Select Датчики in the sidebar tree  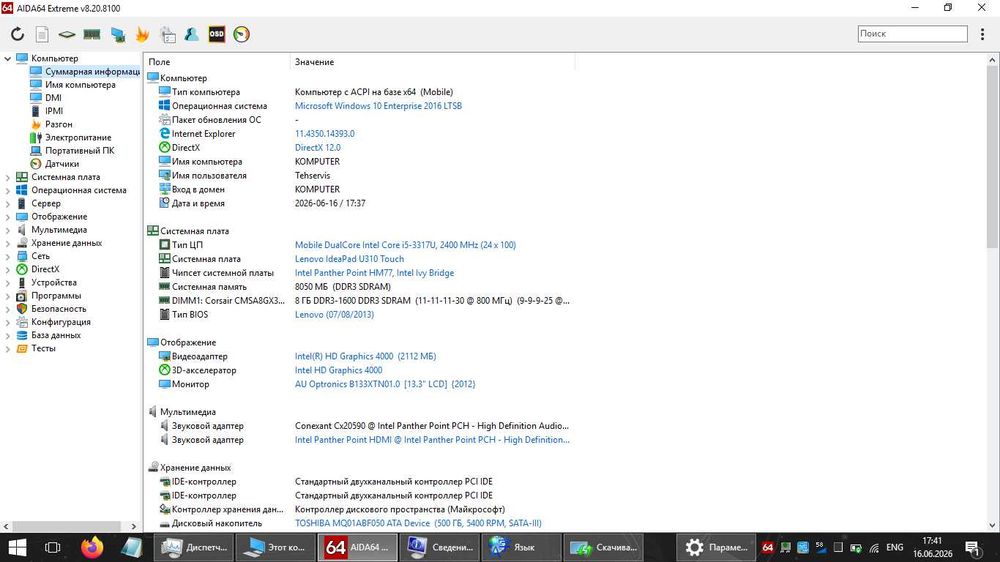62,164
